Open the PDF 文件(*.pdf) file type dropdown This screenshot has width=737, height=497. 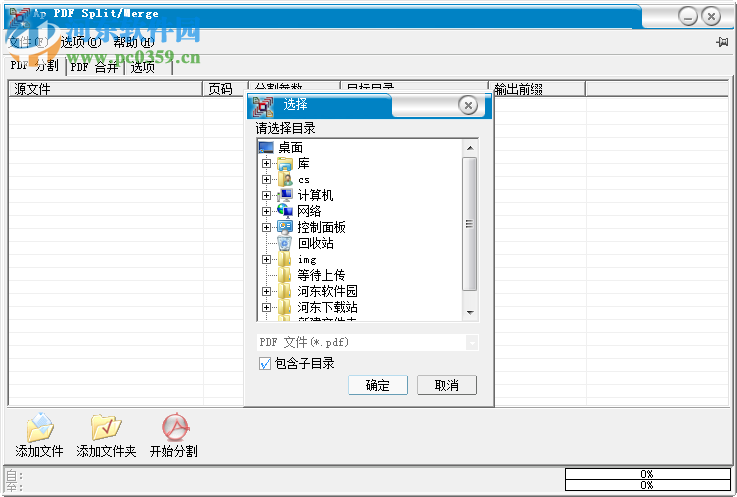pos(472,343)
